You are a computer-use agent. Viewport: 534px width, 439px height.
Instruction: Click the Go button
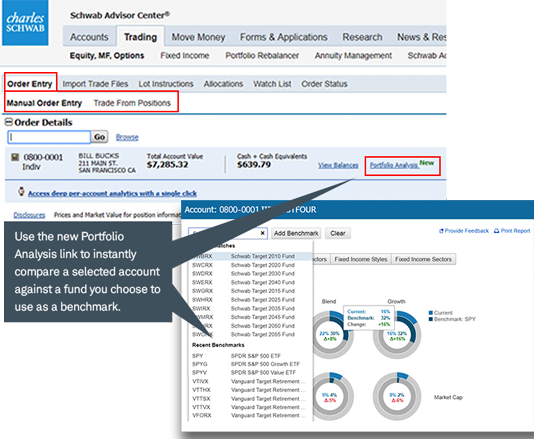pyautogui.click(x=99, y=137)
